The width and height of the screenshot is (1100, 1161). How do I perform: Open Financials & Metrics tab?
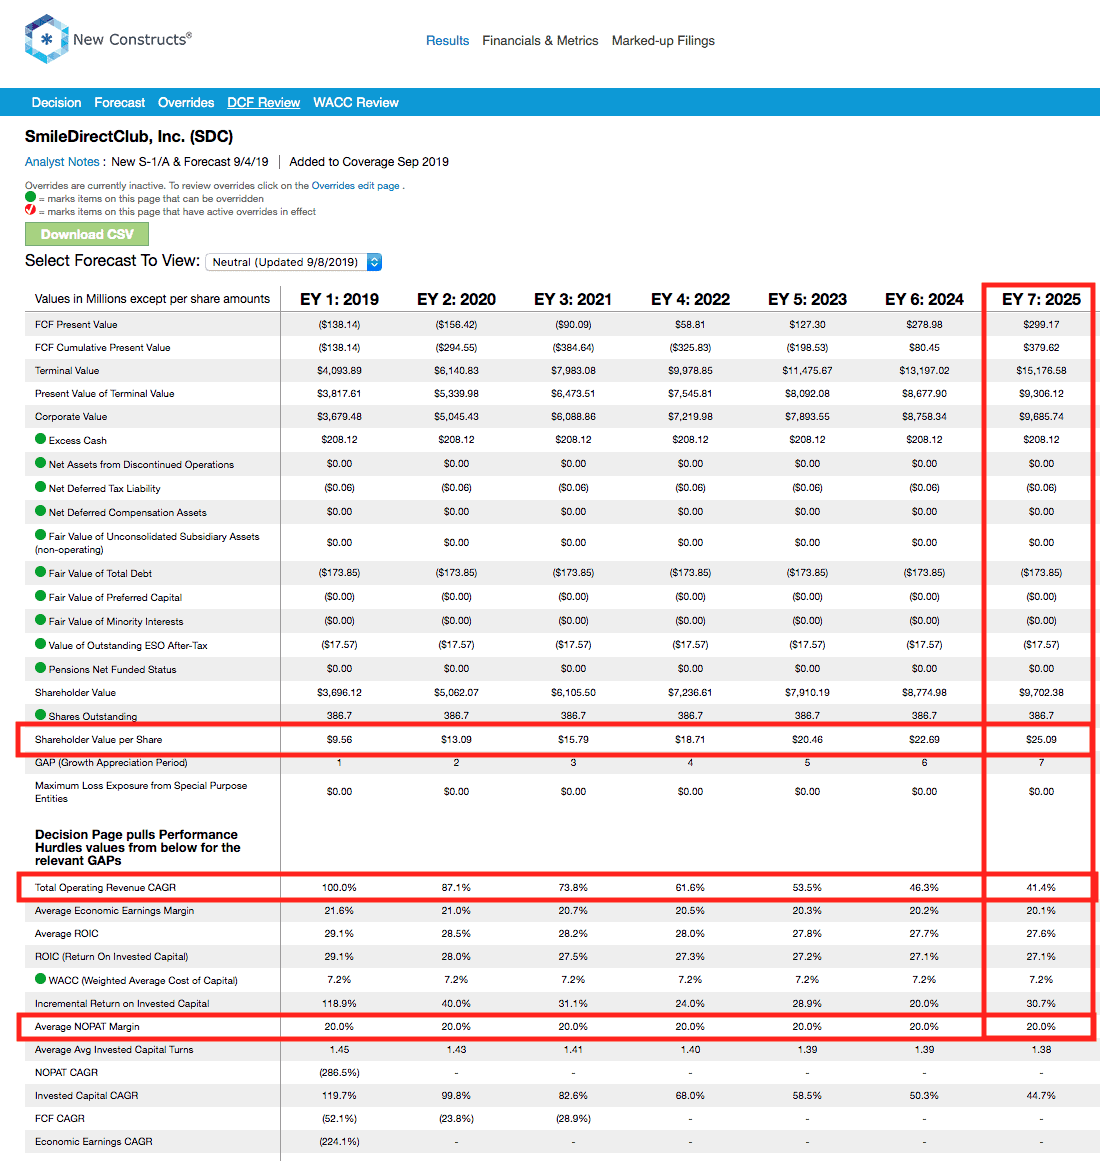tap(540, 41)
